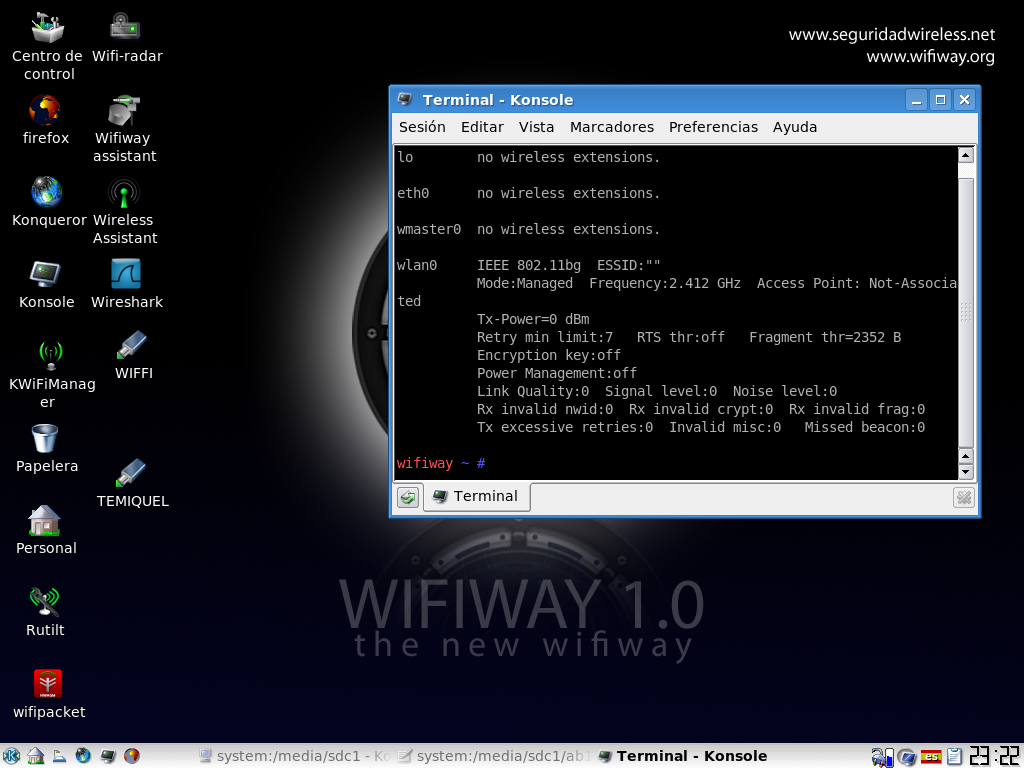Click the Power Management:off text
Screen dimensions: 1024x768
[556, 373]
